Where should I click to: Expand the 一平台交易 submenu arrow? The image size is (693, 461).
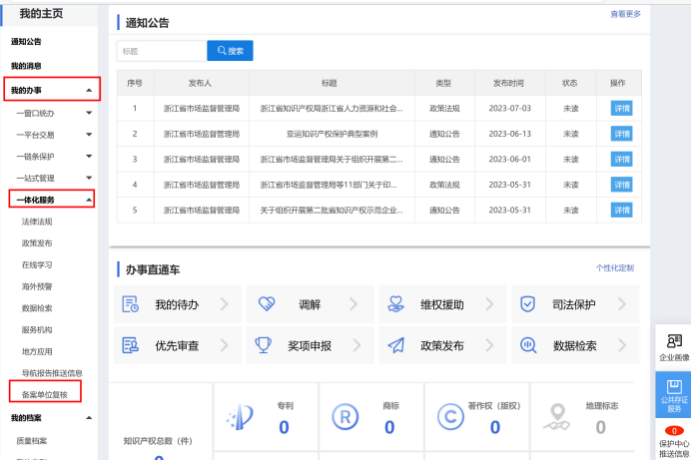pyautogui.click(x=89, y=134)
